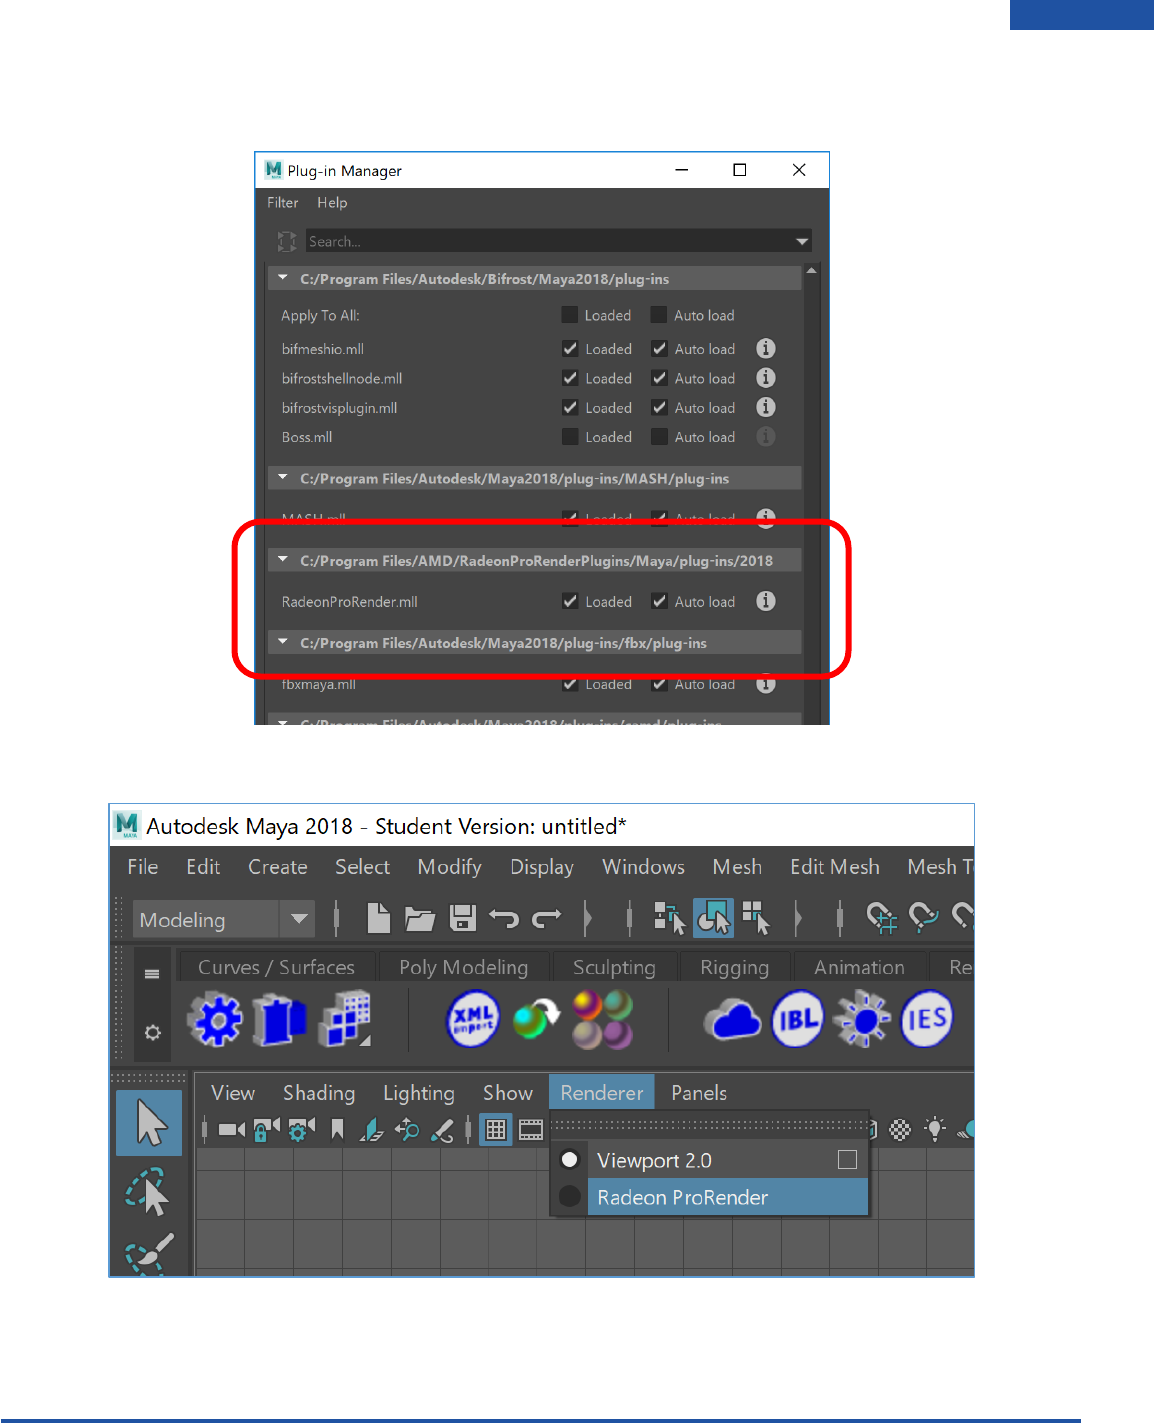
Task: Uncheck Auto load for RadeonProRender.mll
Action: click(659, 601)
